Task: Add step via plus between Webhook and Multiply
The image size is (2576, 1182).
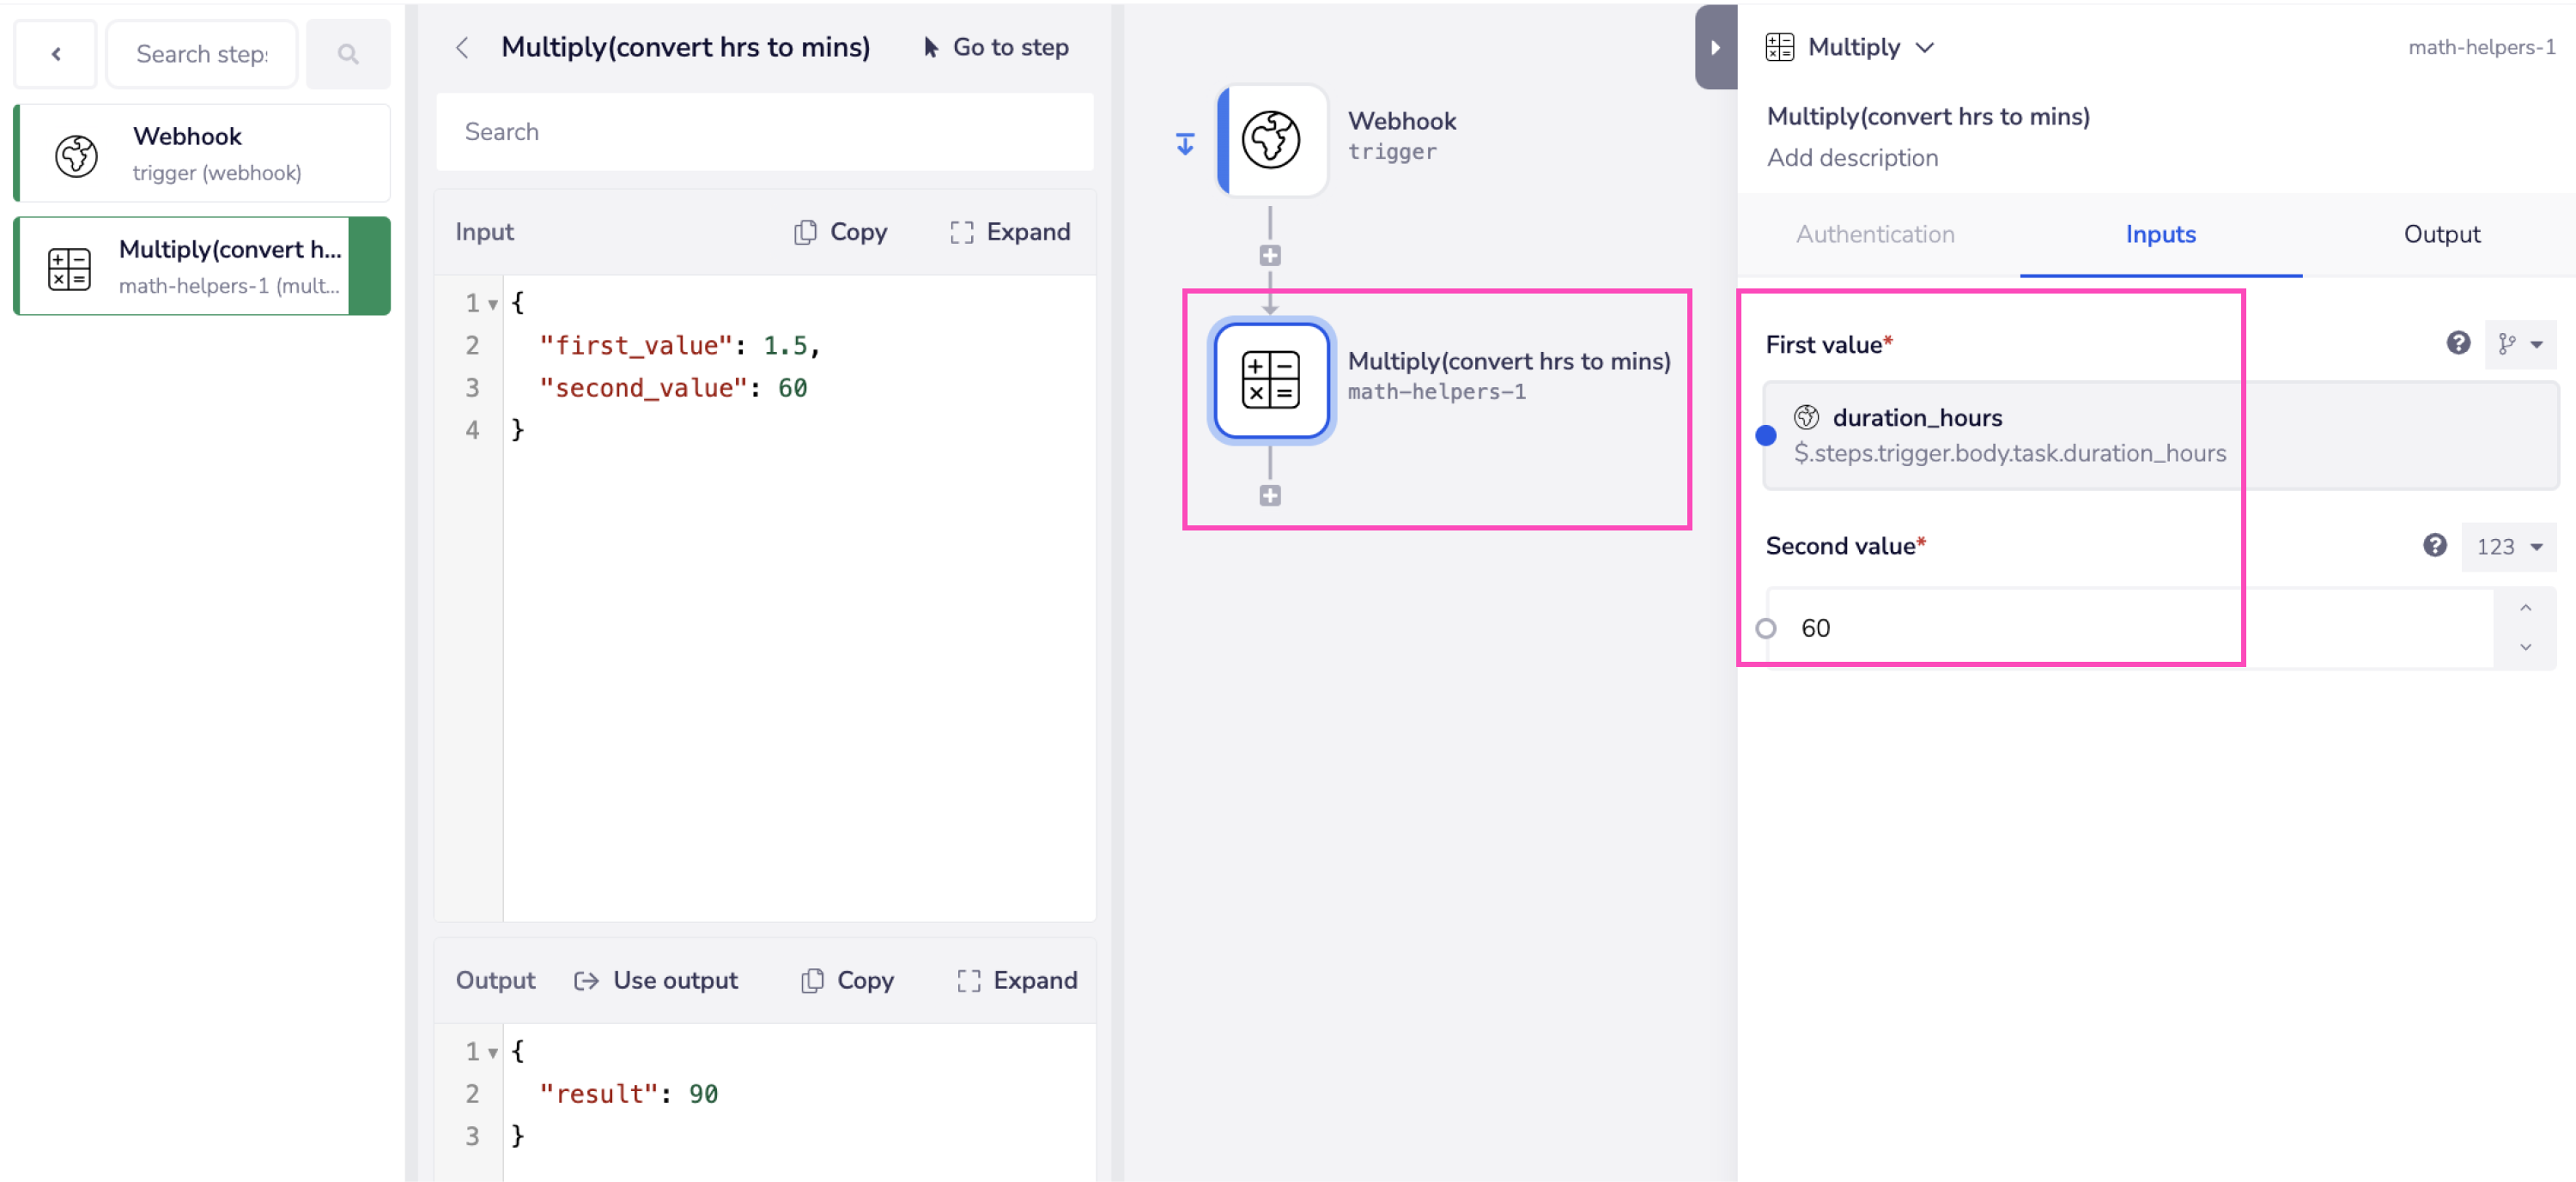Action: pos(1270,256)
